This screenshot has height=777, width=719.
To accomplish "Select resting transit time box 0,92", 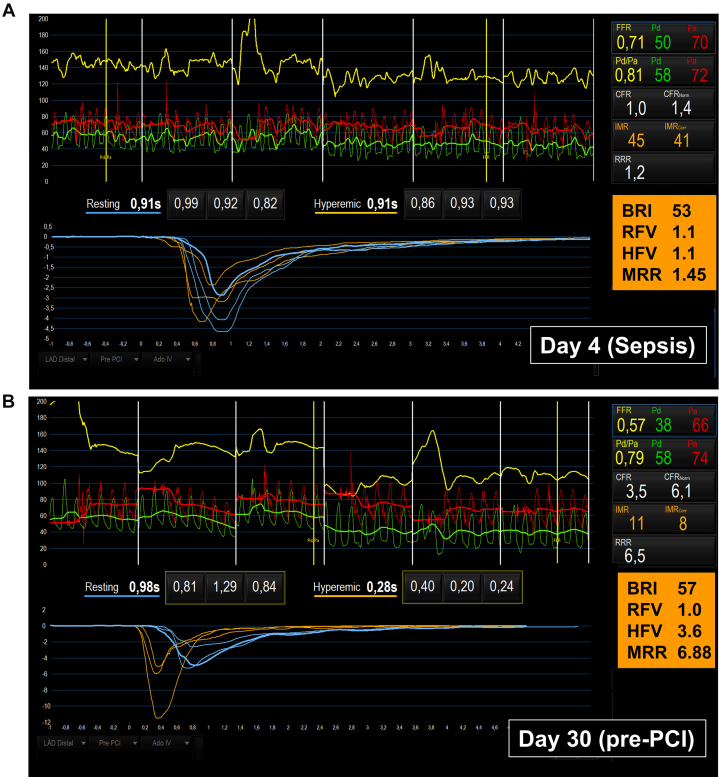I will point(225,204).
